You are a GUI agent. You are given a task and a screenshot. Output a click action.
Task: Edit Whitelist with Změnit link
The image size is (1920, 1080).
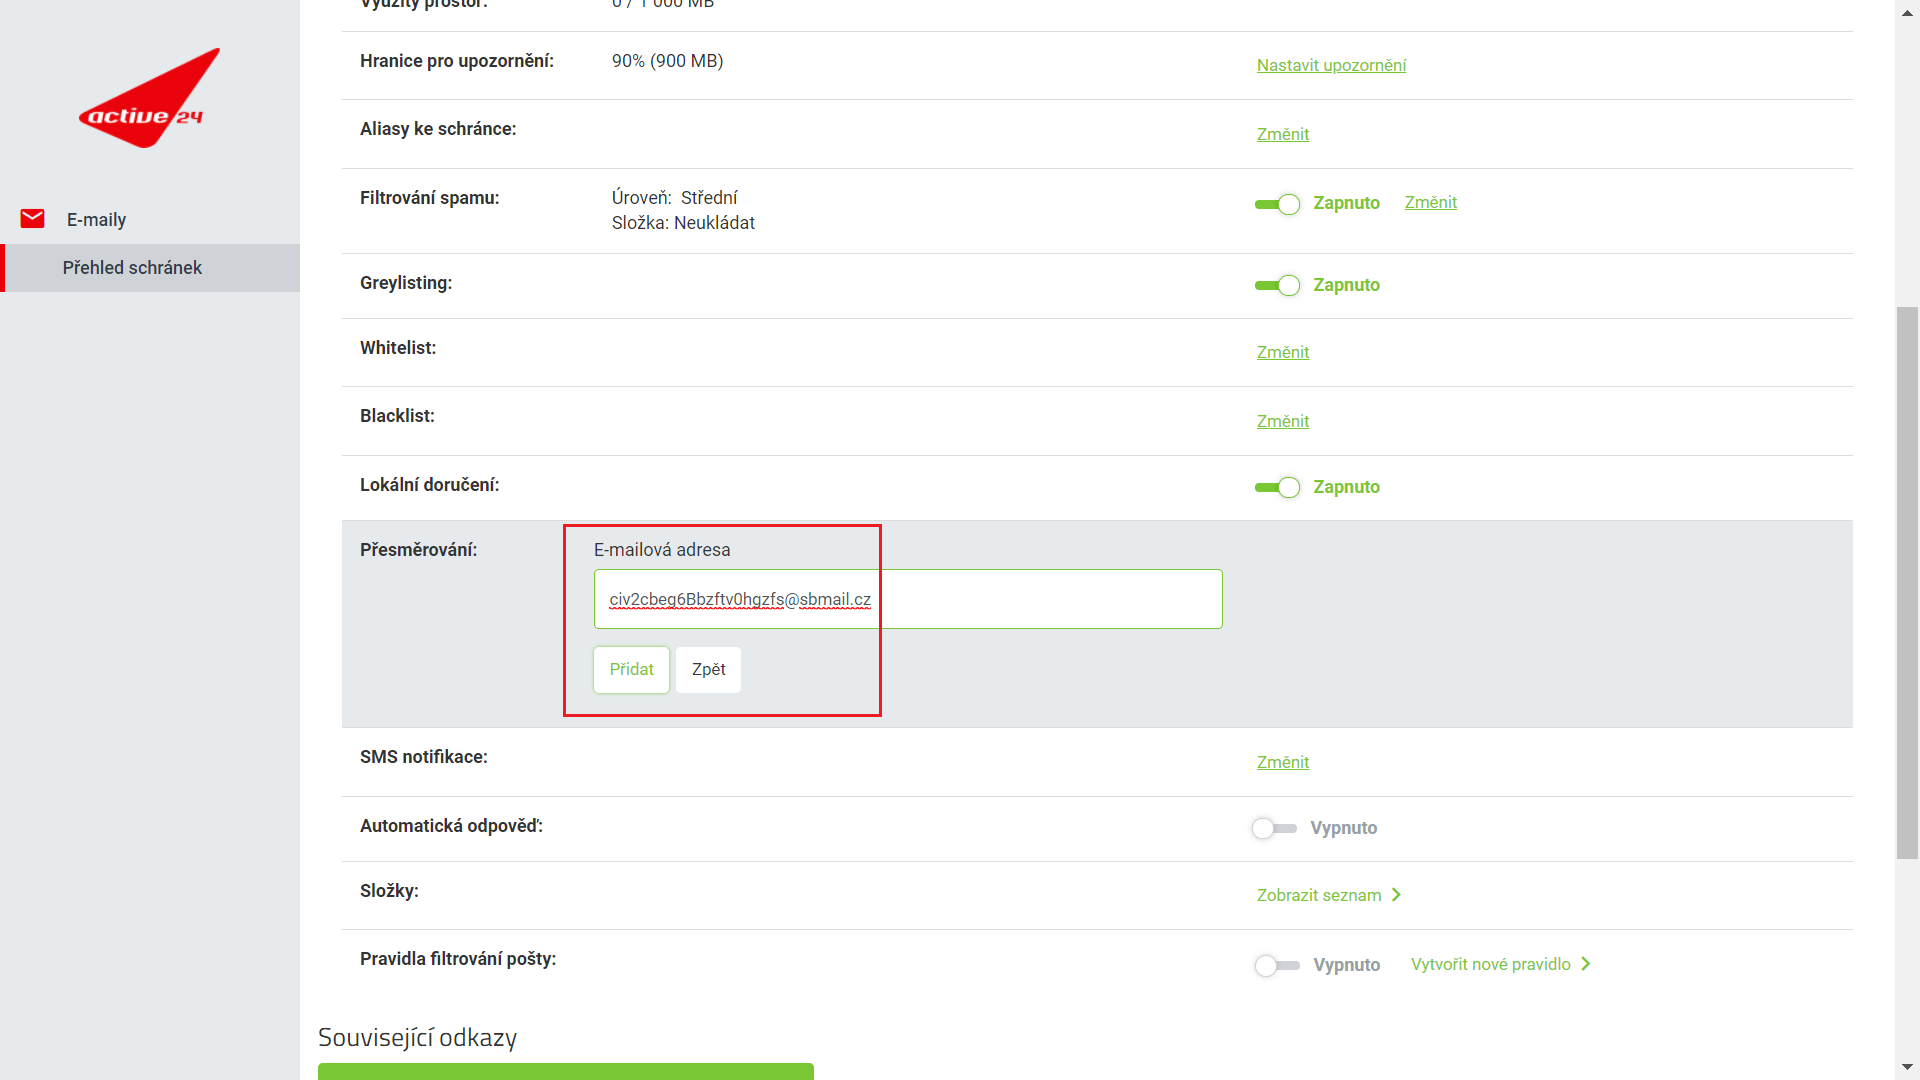tap(1282, 353)
